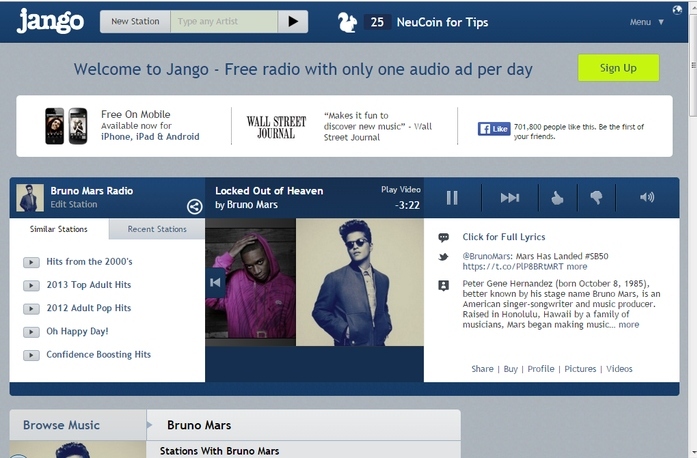
Task: Open the Videos link
Action: pyautogui.click(x=619, y=369)
